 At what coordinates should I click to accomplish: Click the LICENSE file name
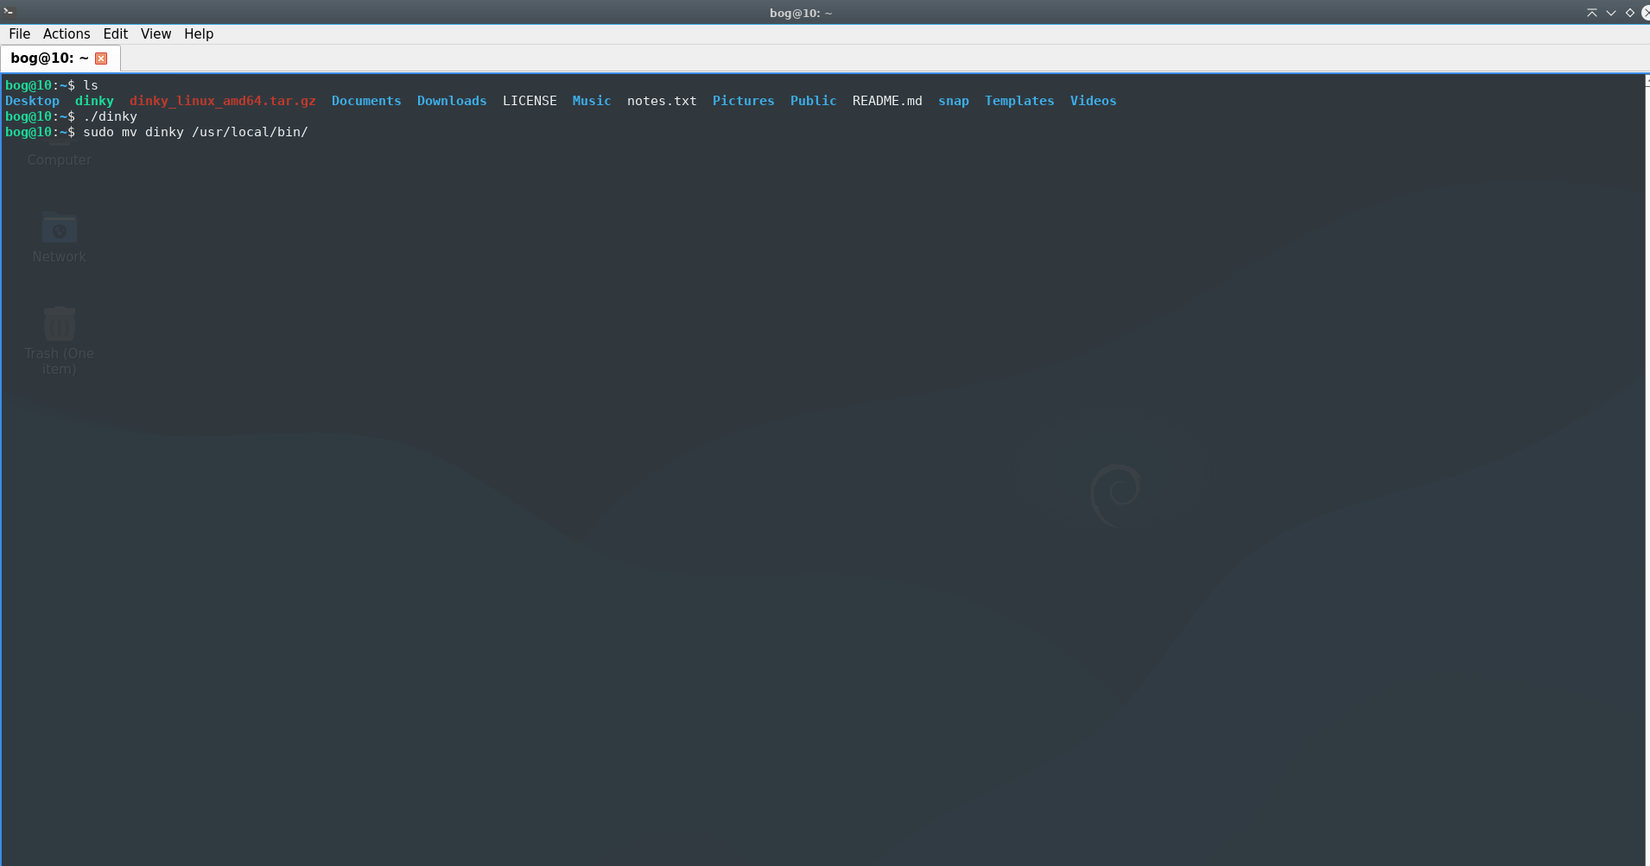click(529, 101)
